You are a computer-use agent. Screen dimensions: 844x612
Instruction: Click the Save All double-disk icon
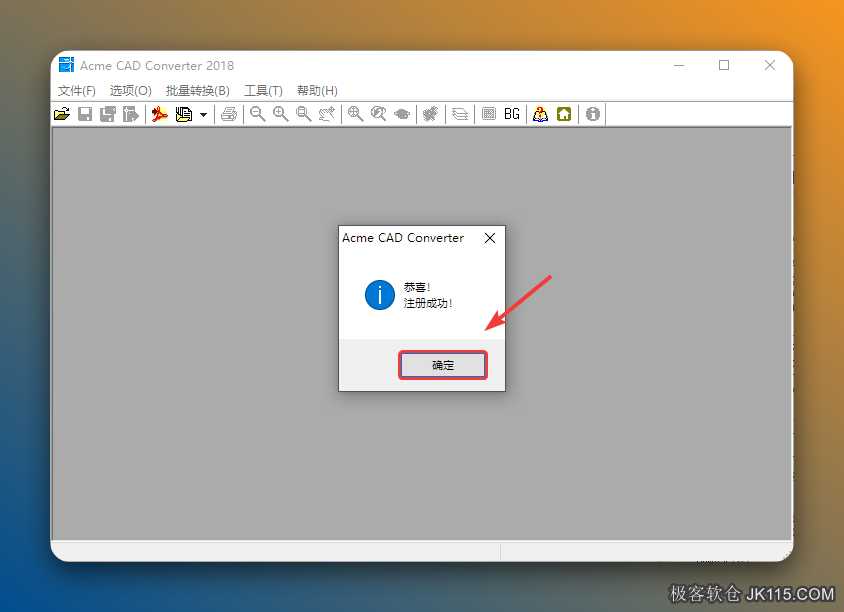tap(108, 114)
